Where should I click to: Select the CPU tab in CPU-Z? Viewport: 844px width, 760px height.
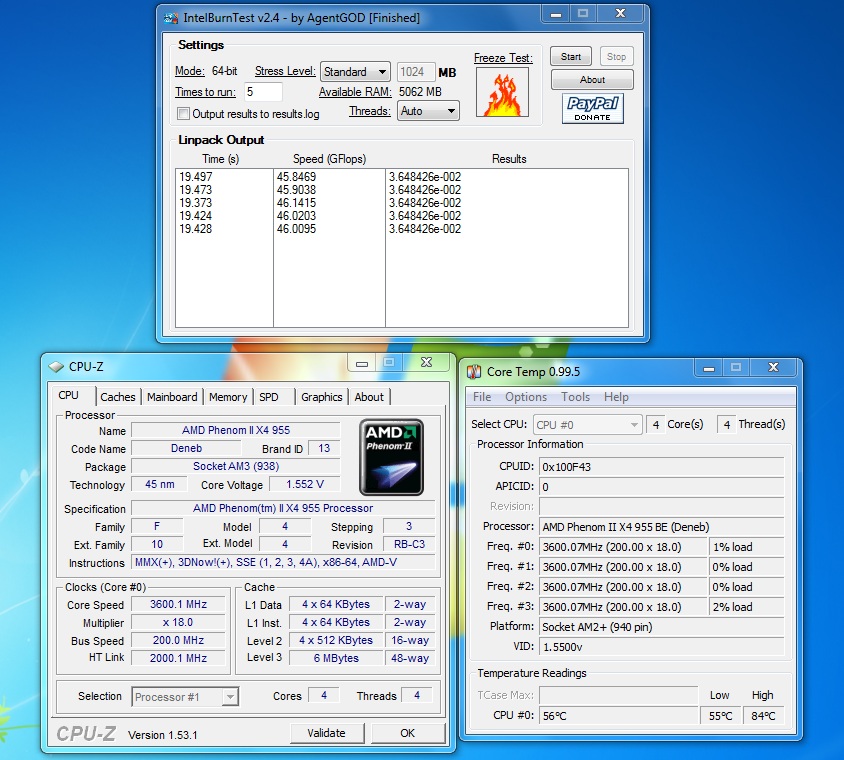point(68,395)
